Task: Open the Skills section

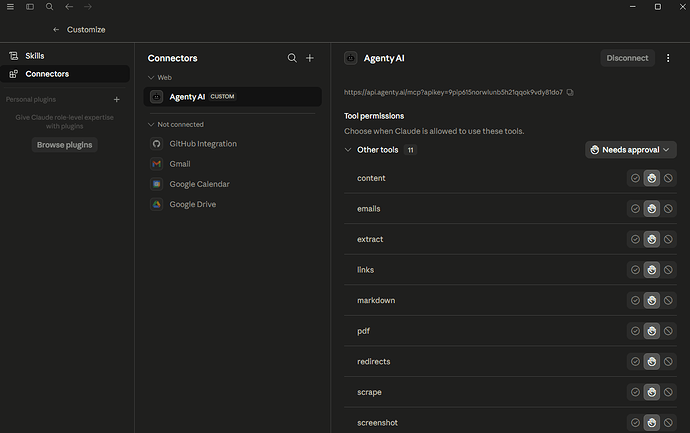Action: point(65,56)
